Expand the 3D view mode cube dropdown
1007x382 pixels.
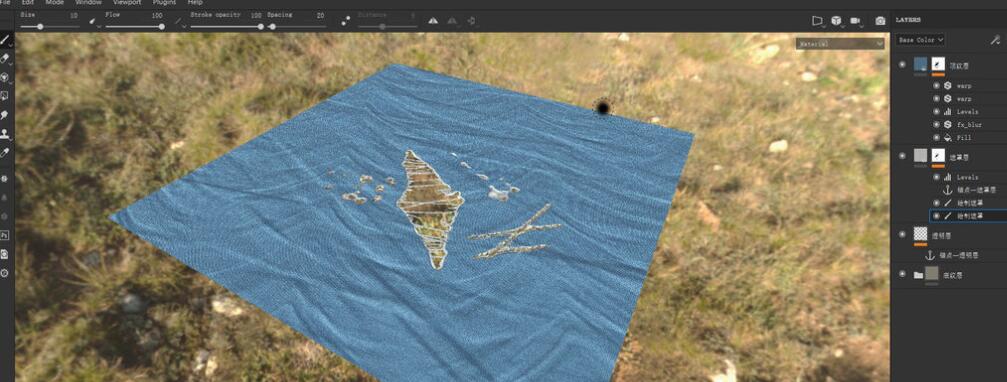click(836, 21)
